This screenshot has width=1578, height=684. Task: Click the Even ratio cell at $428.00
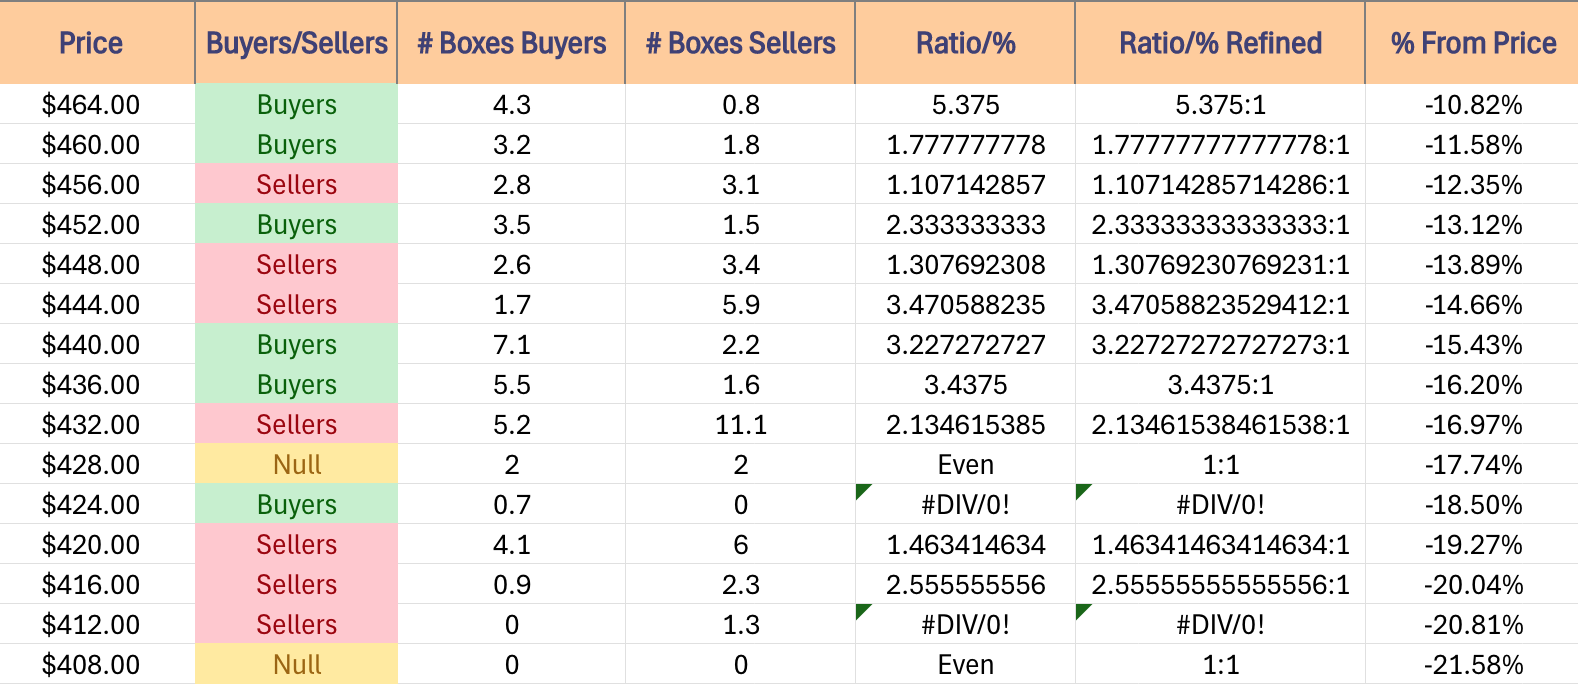pyautogui.click(x=965, y=464)
